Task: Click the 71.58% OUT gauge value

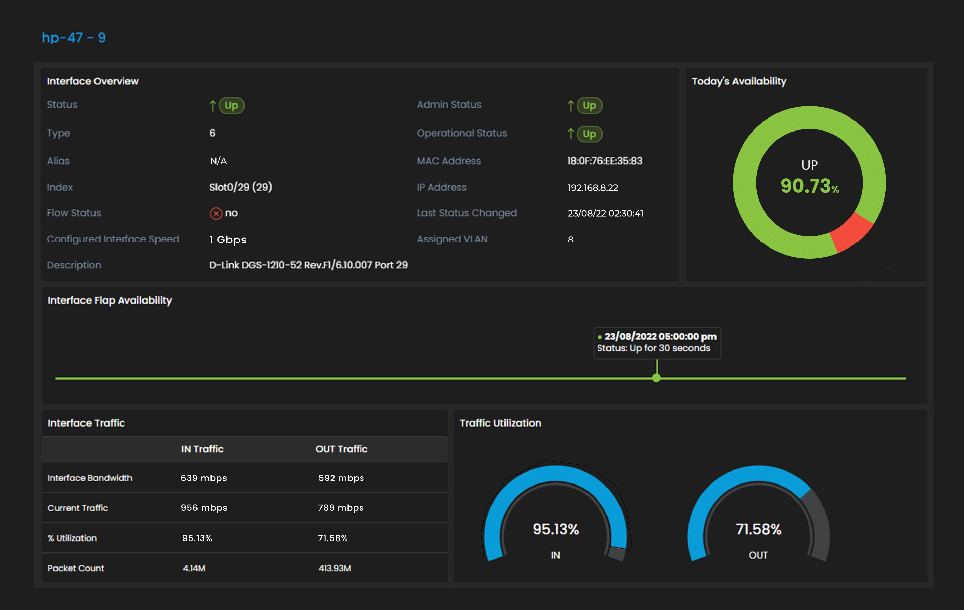Action: [759, 529]
